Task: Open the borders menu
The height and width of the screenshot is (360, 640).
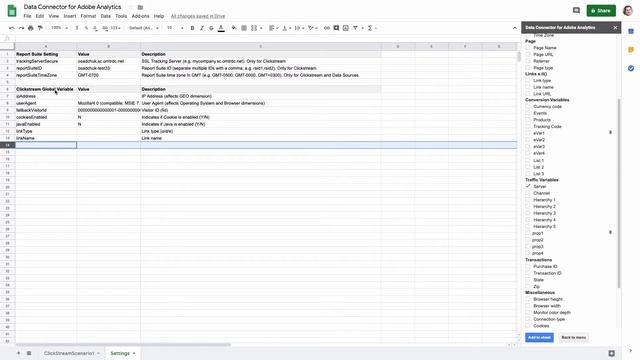Action: point(244,28)
